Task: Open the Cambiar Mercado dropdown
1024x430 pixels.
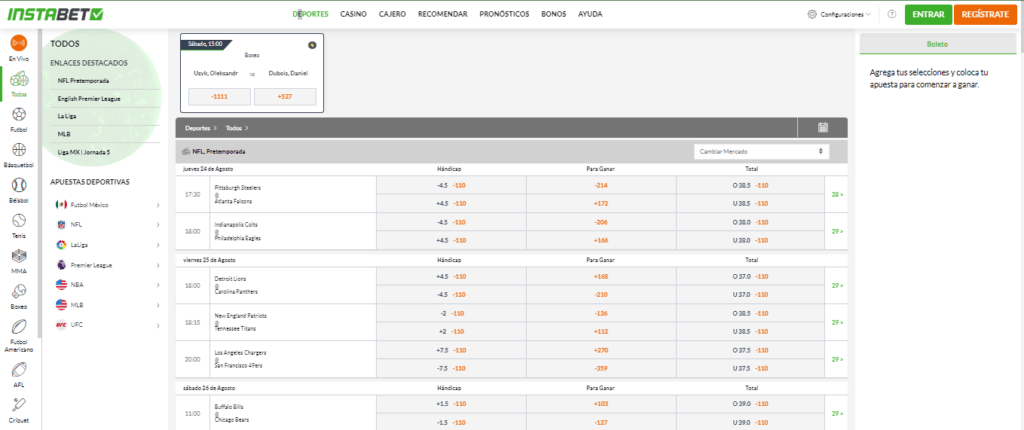Action: point(761,152)
